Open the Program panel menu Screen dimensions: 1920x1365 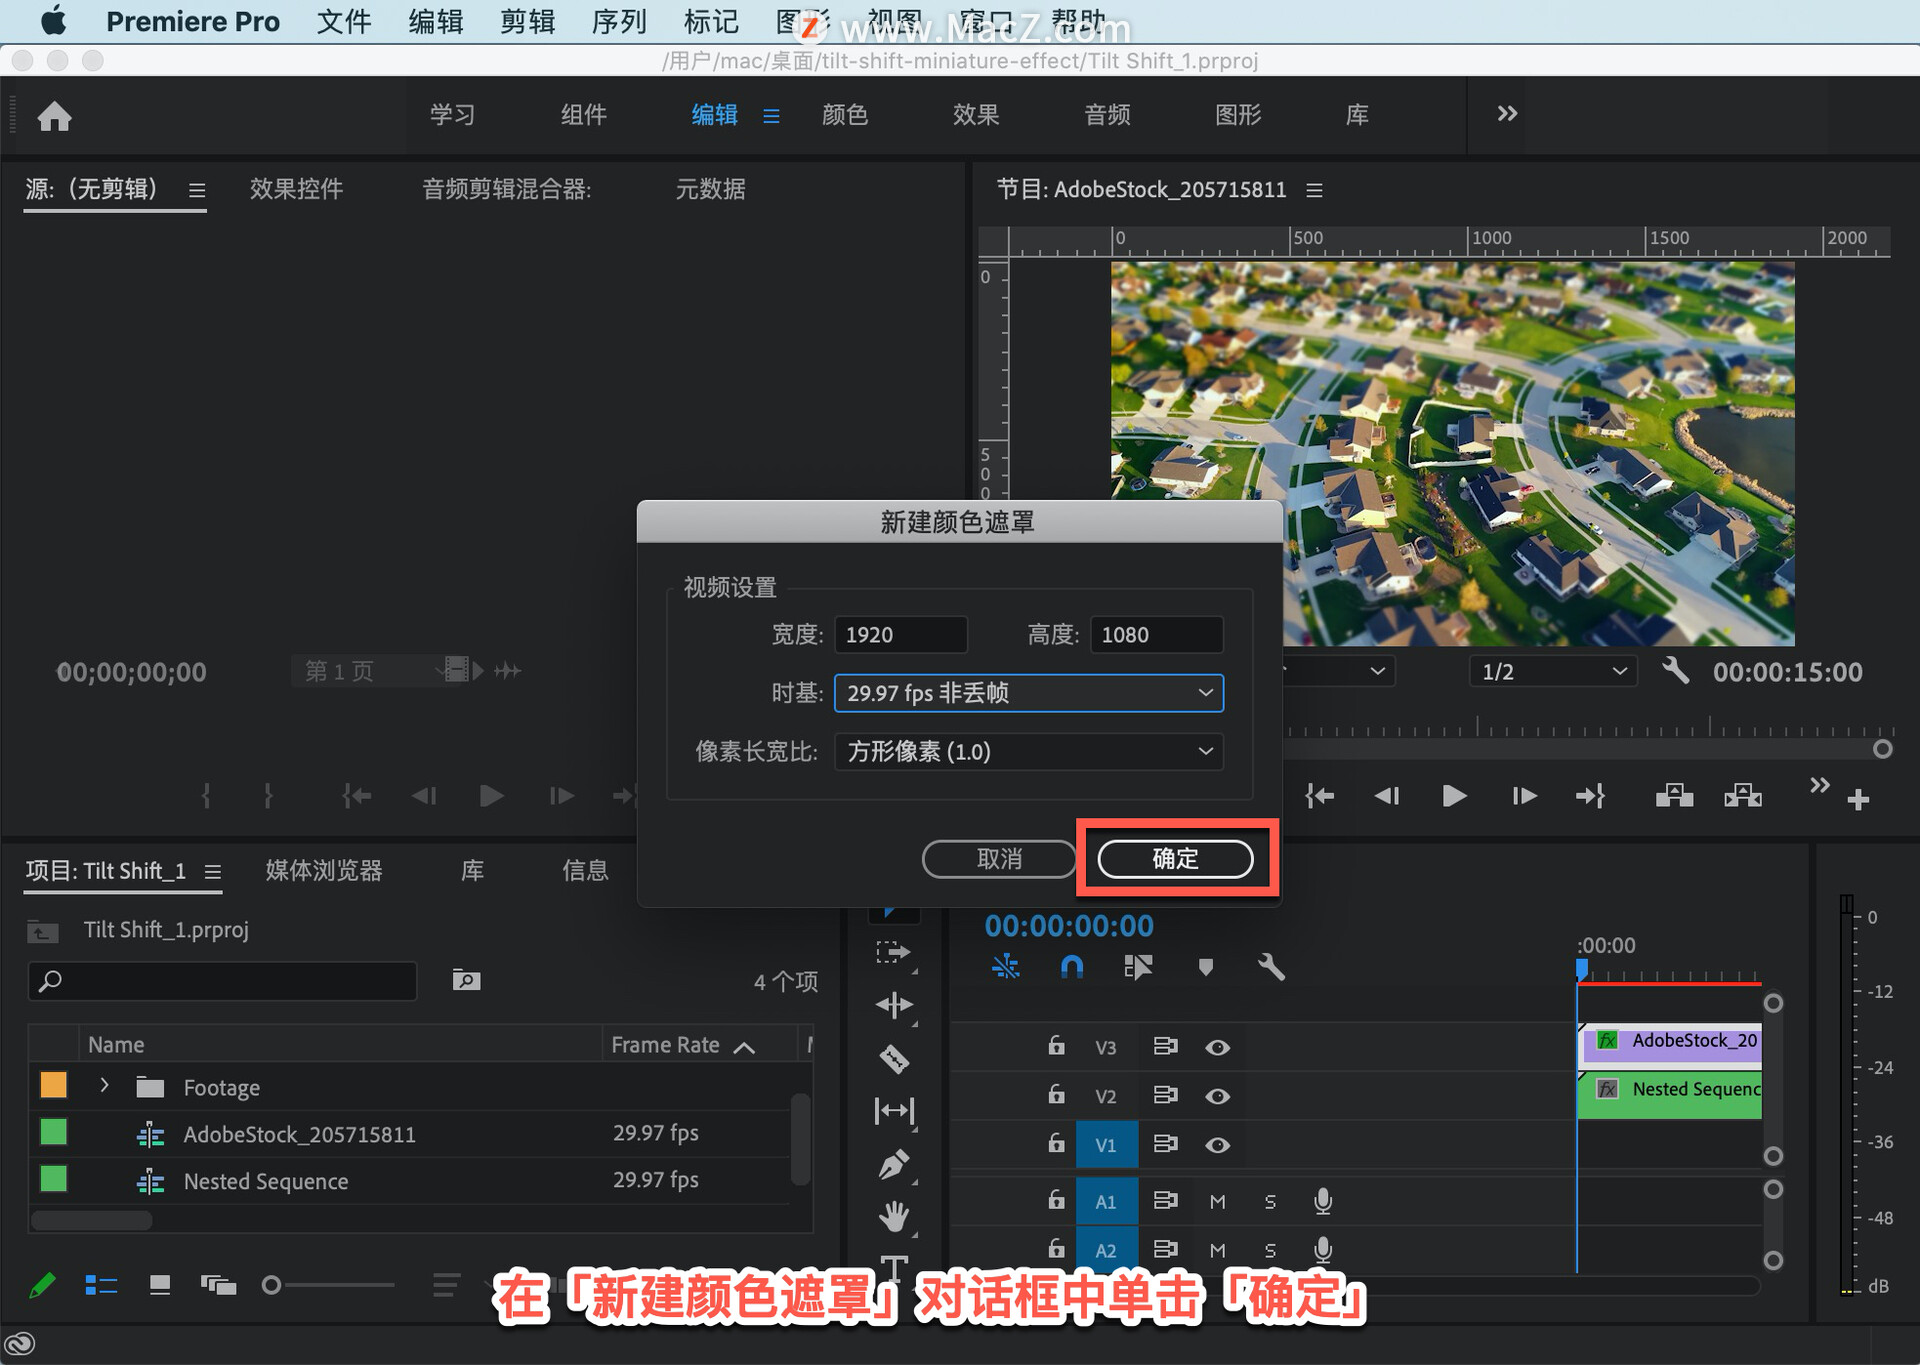1314,190
